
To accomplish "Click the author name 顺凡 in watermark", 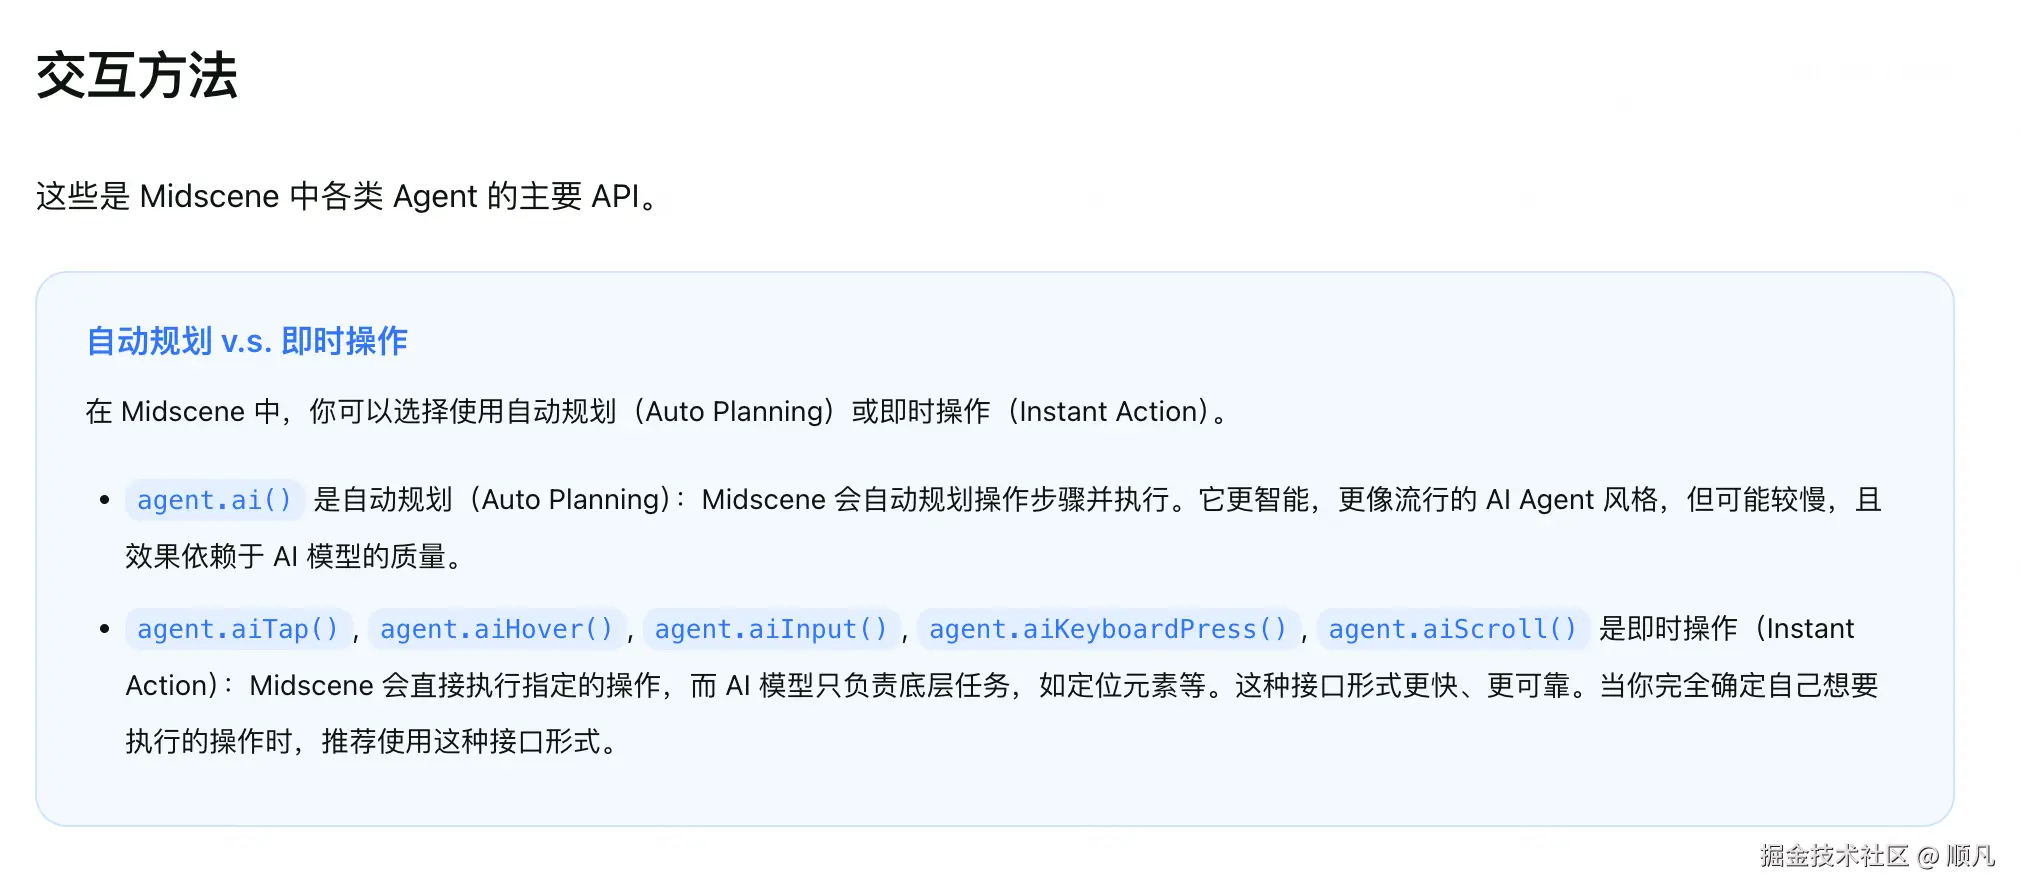I will coord(1970,856).
